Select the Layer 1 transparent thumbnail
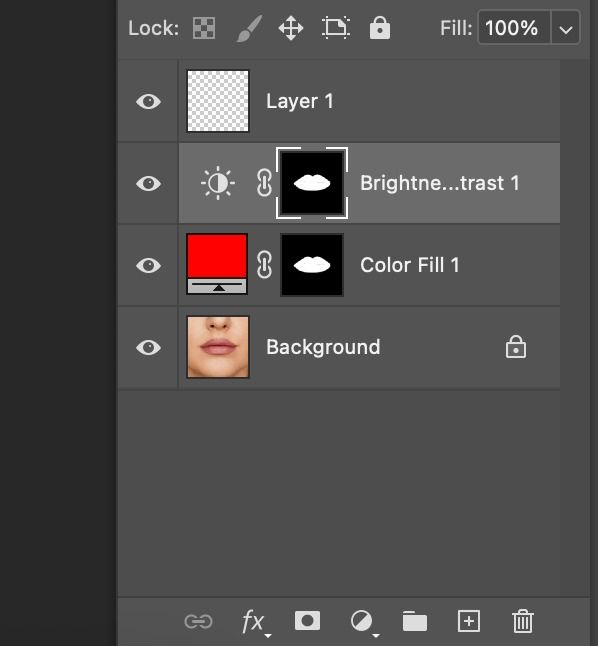This screenshot has height=646, width=598. click(218, 101)
